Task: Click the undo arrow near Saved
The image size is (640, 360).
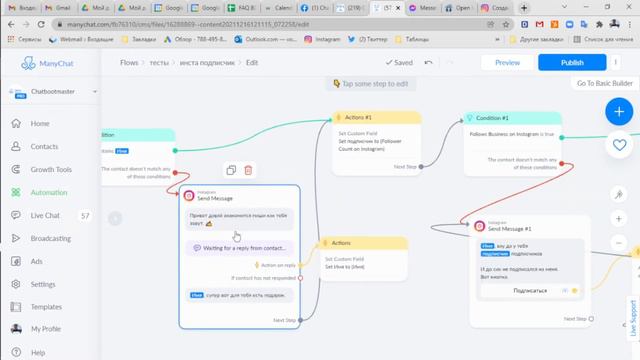Action: tap(428, 62)
